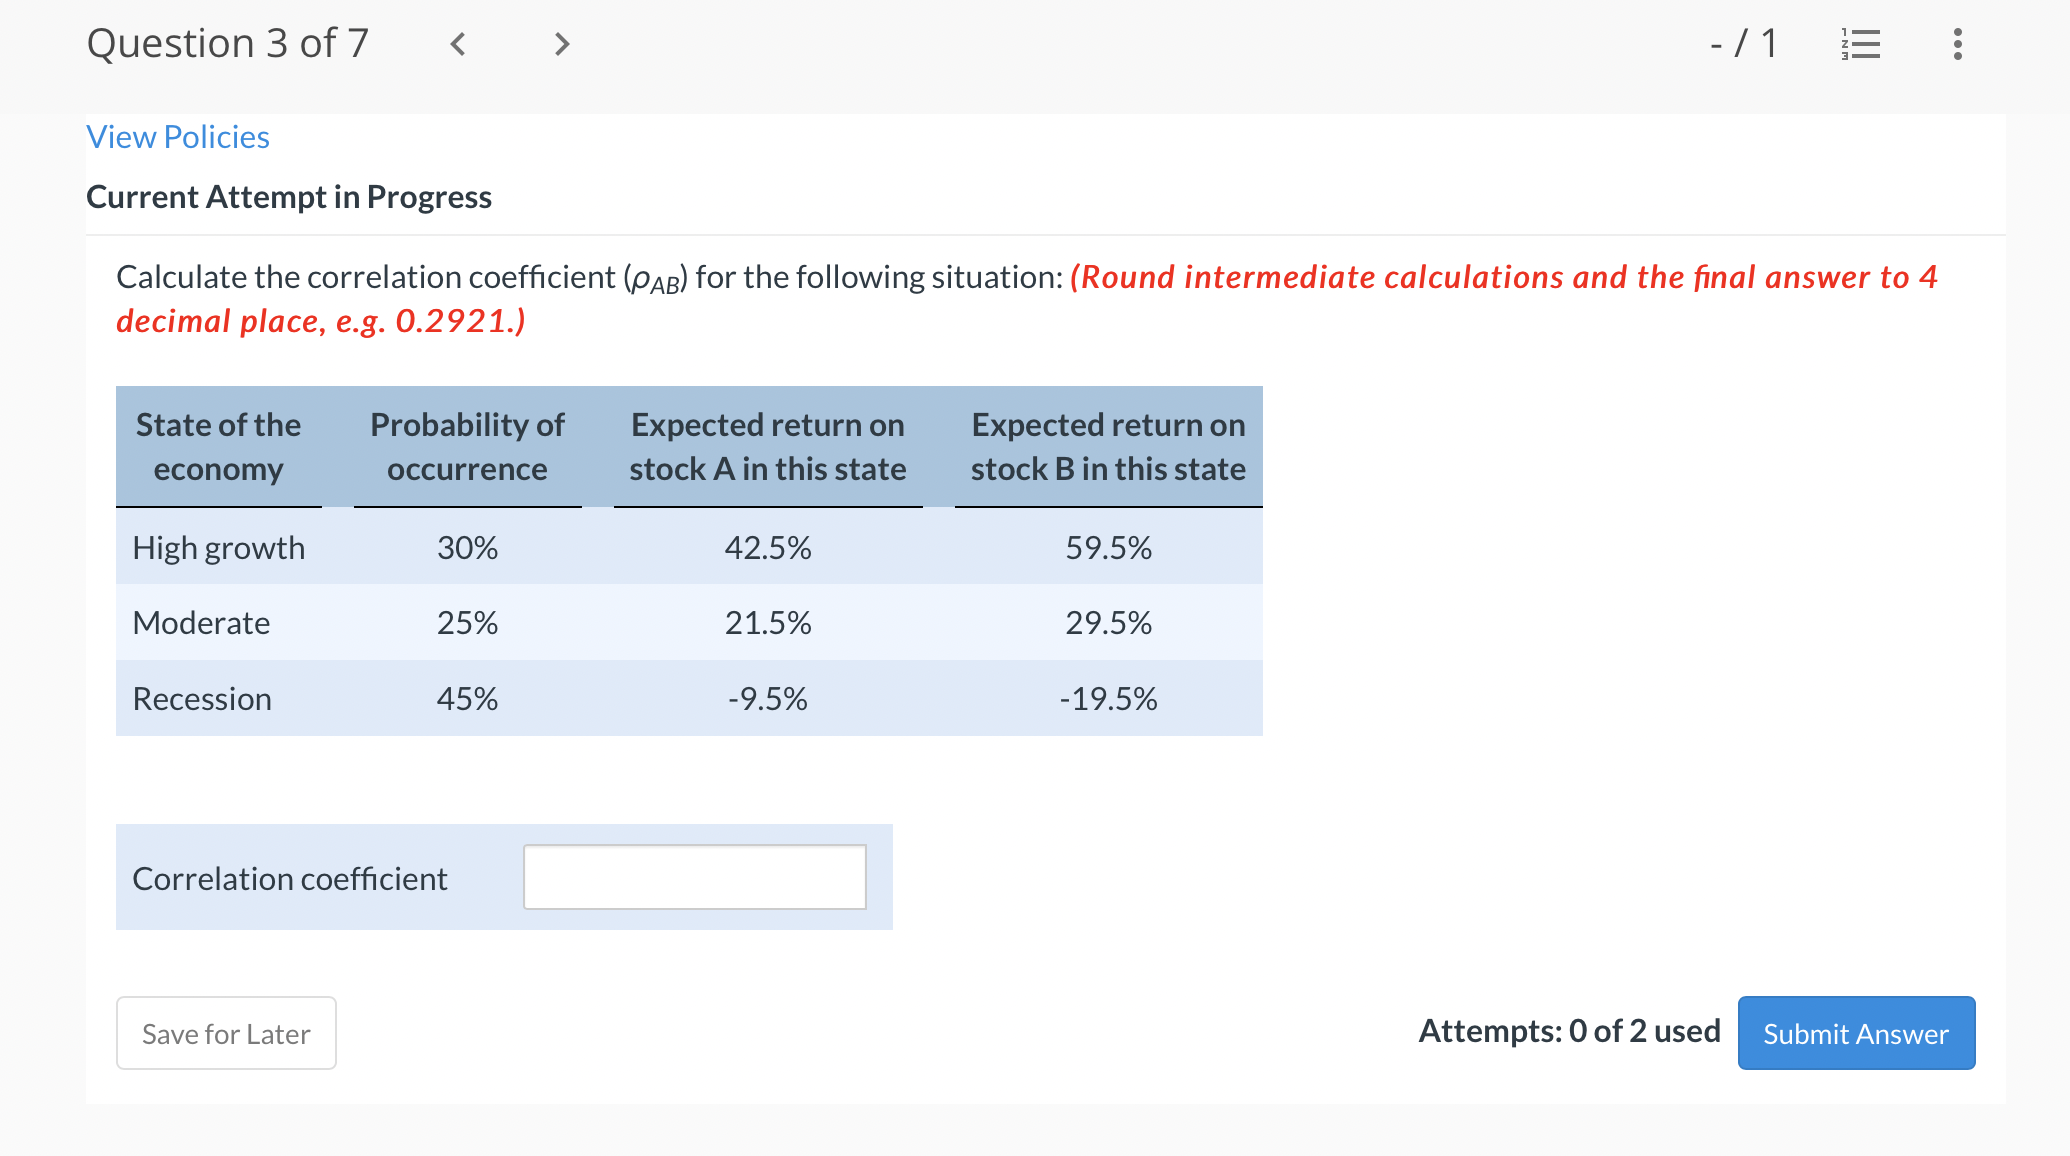Select the previous-question navigation arrow
The image size is (2070, 1156).
(458, 44)
